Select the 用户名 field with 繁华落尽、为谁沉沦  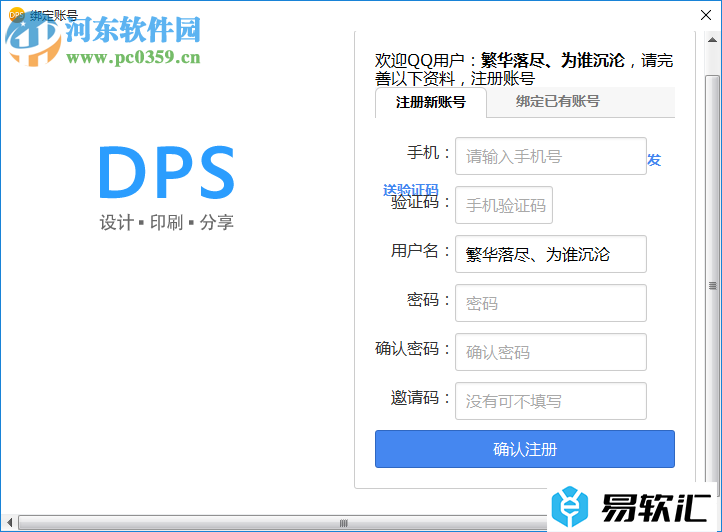(551, 254)
